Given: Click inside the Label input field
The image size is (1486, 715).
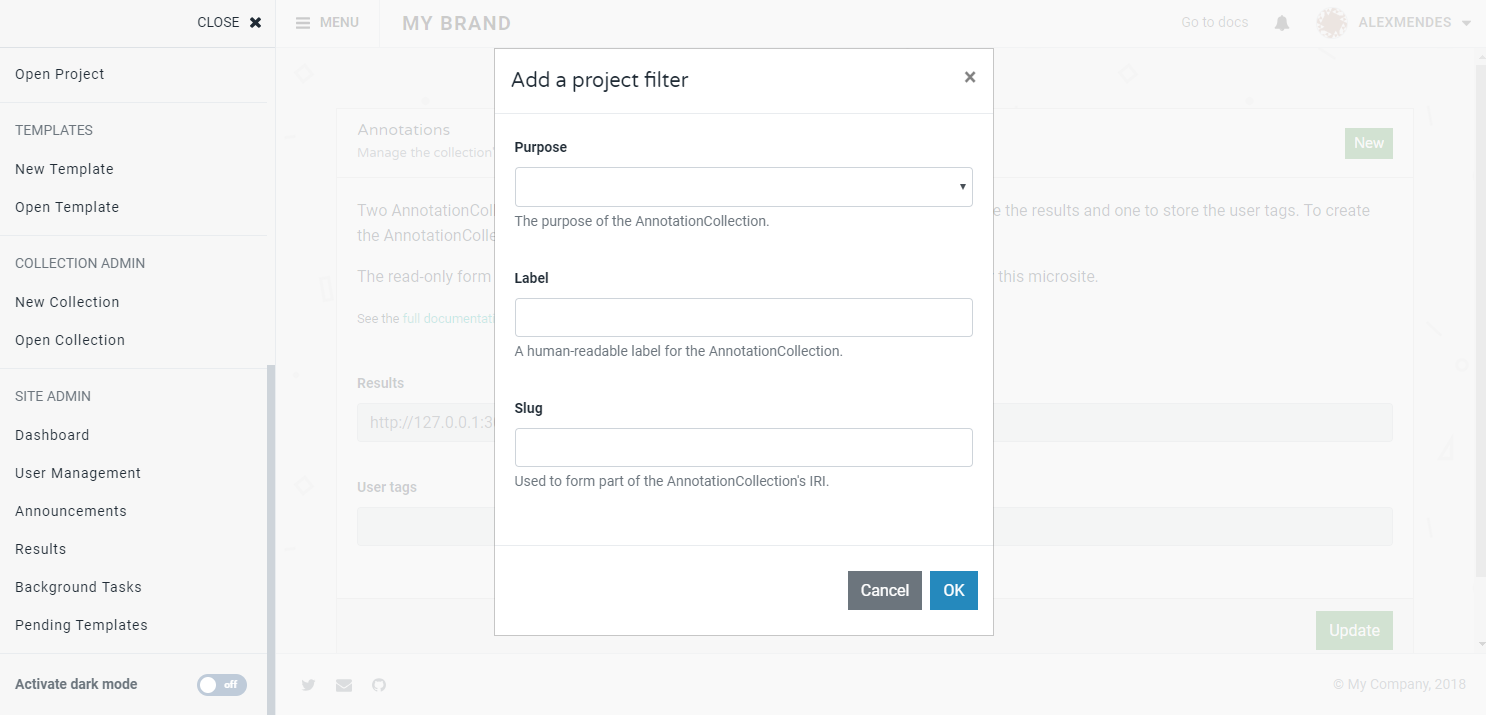Looking at the screenshot, I should tap(743, 317).
